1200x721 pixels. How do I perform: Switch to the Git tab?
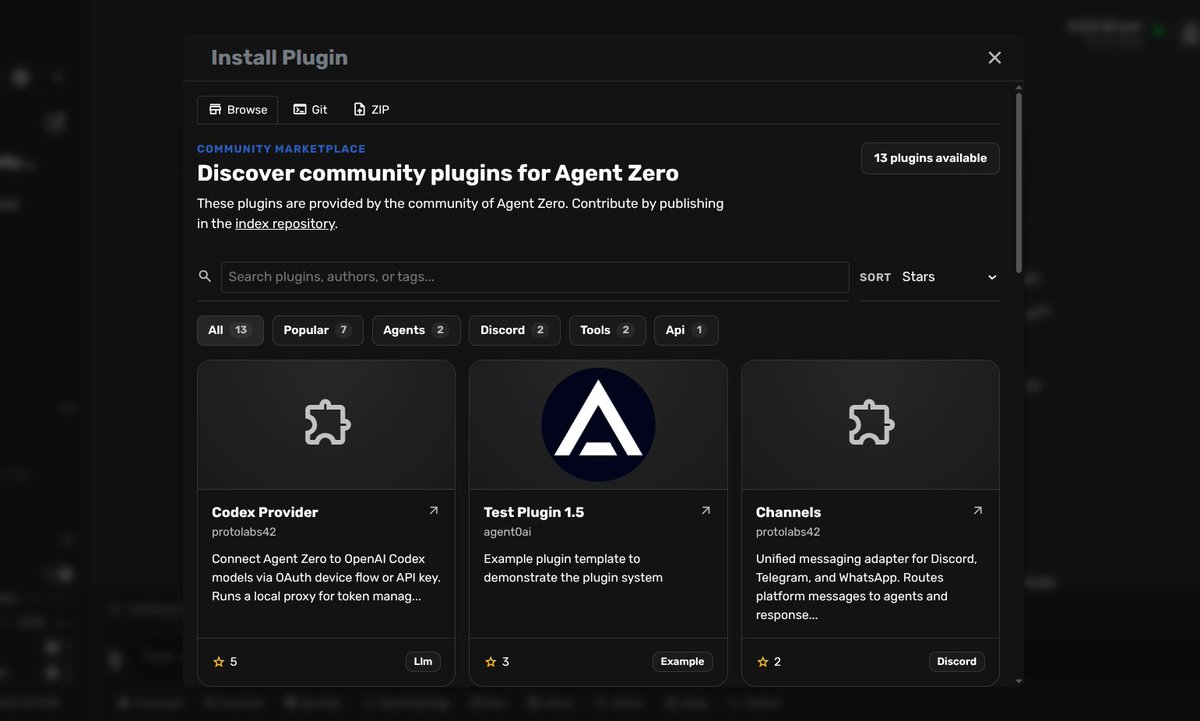click(310, 109)
